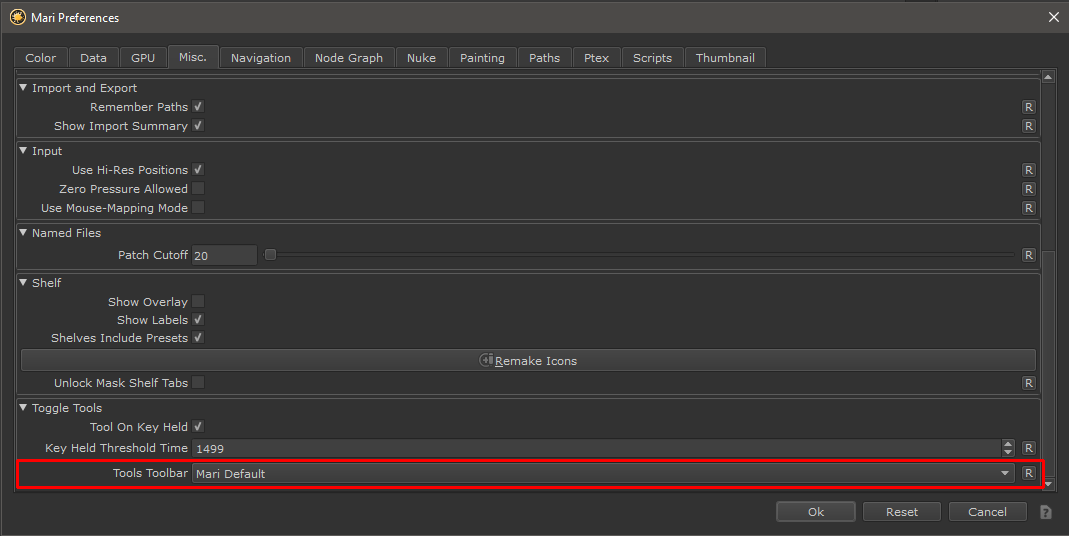Reset Remember Paths with its R icon

(1028, 107)
